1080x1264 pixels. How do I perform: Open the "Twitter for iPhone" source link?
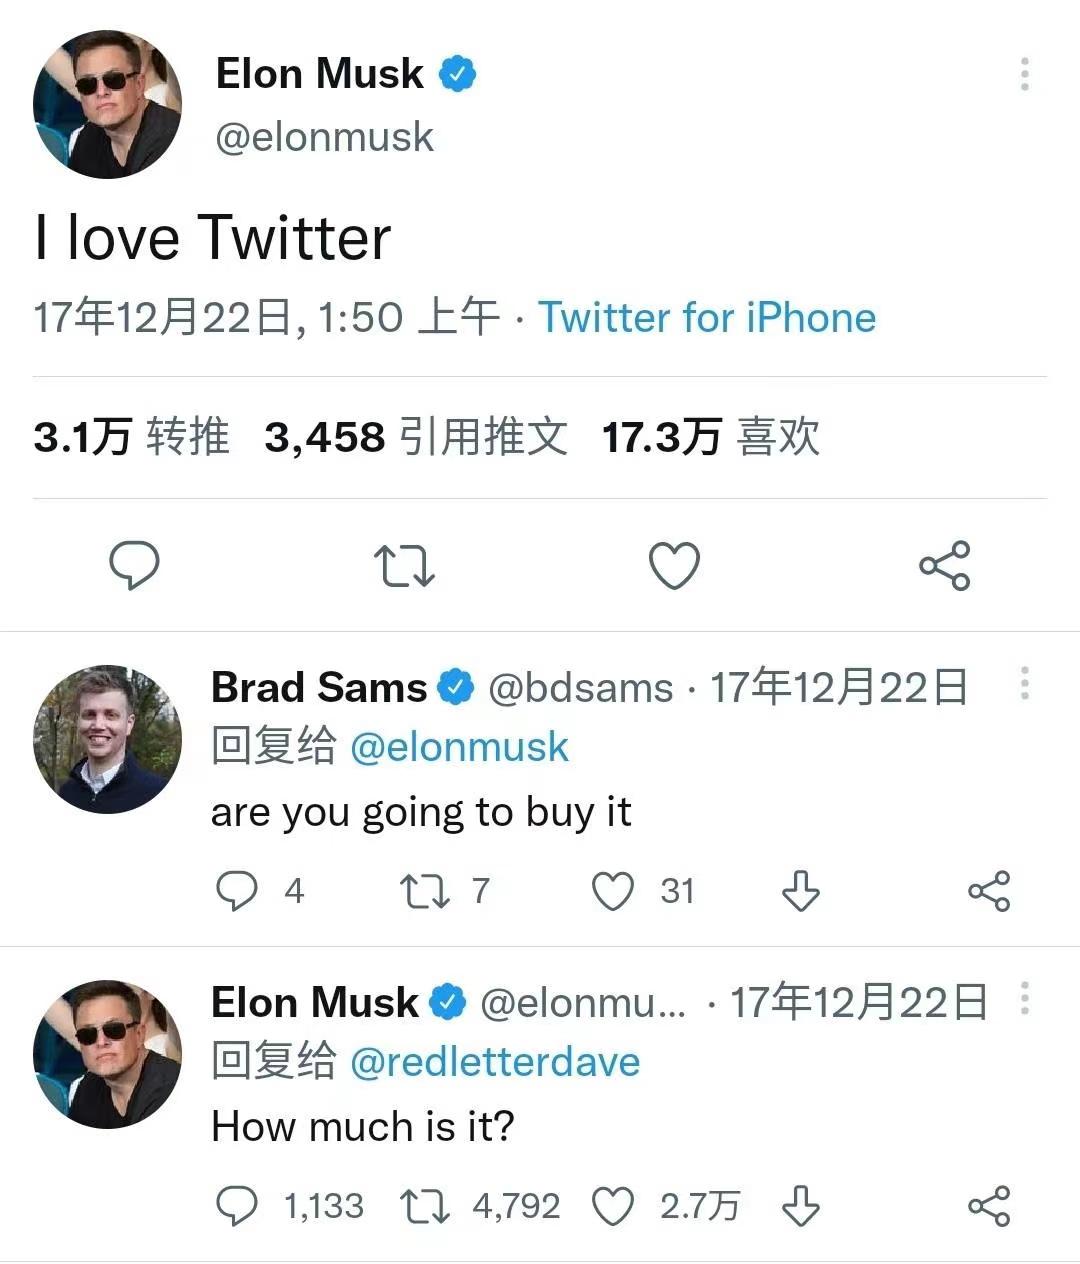pyautogui.click(x=707, y=318)
